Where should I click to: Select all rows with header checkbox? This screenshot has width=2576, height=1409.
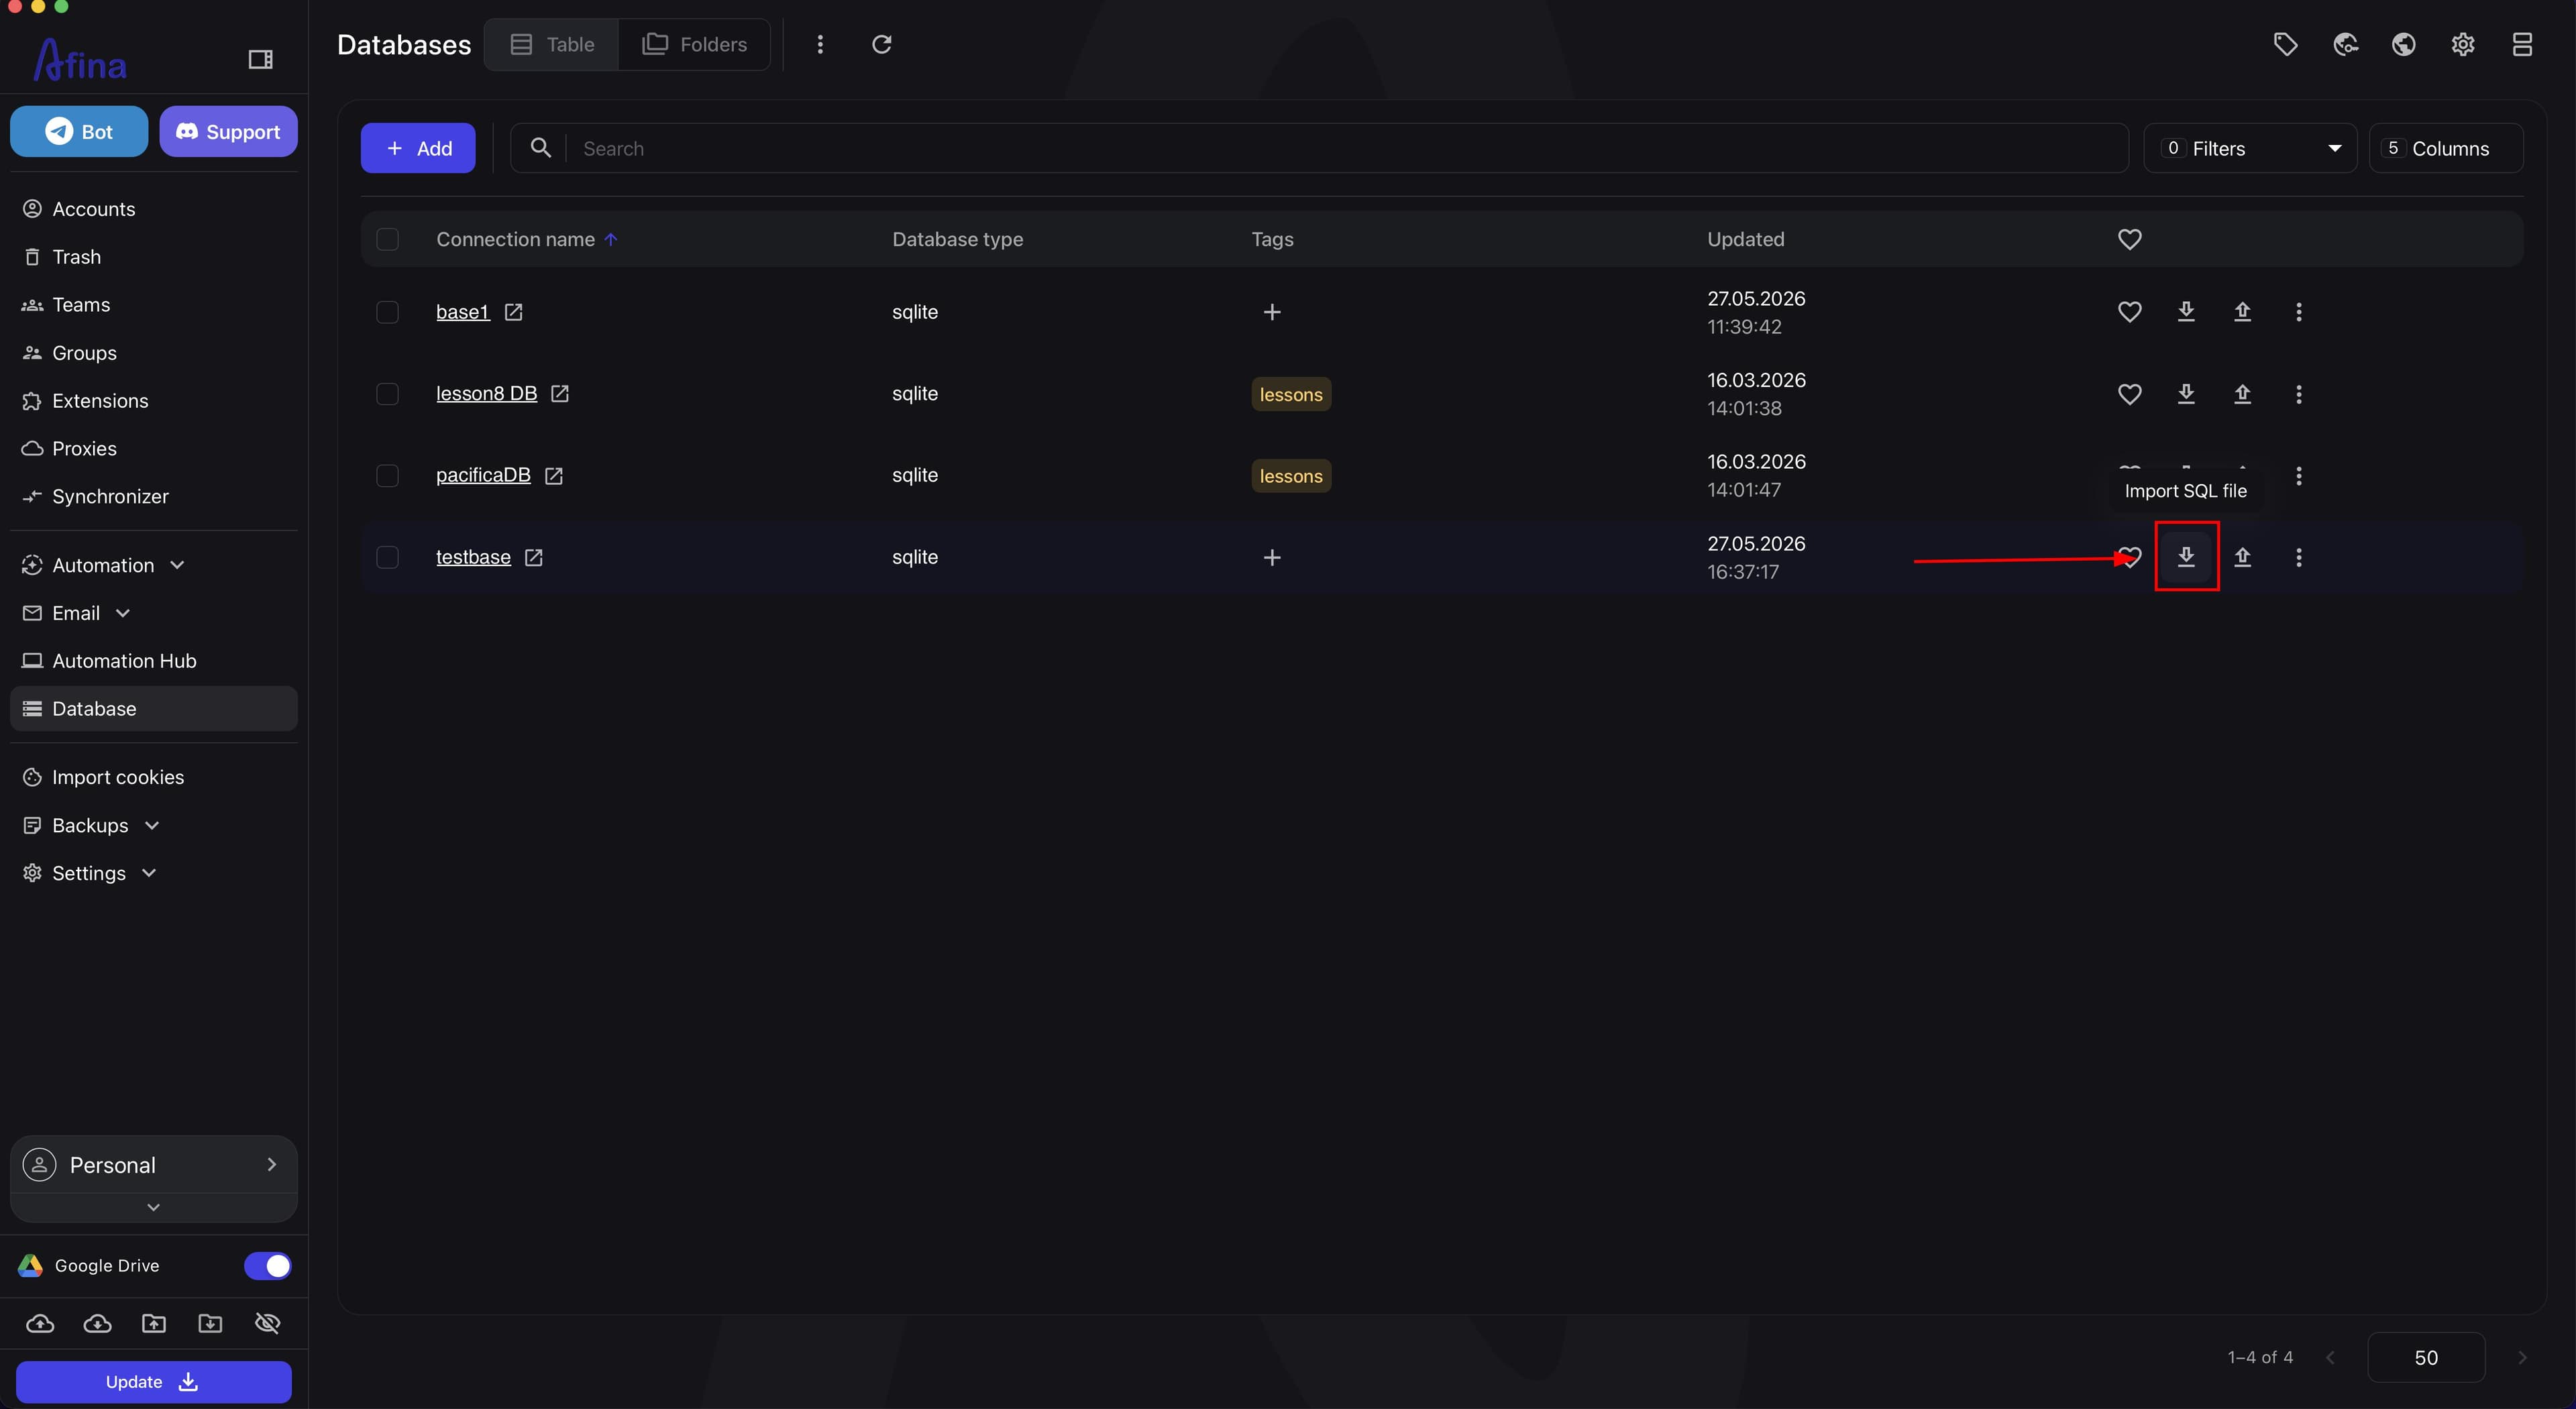[387, 239]
